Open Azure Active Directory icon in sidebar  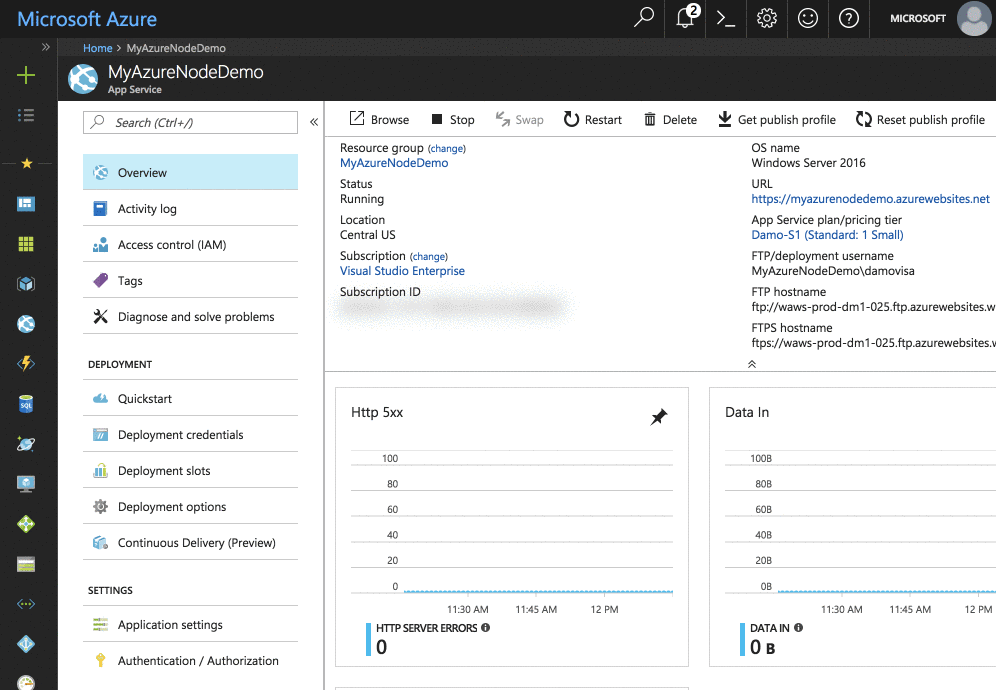26,644
